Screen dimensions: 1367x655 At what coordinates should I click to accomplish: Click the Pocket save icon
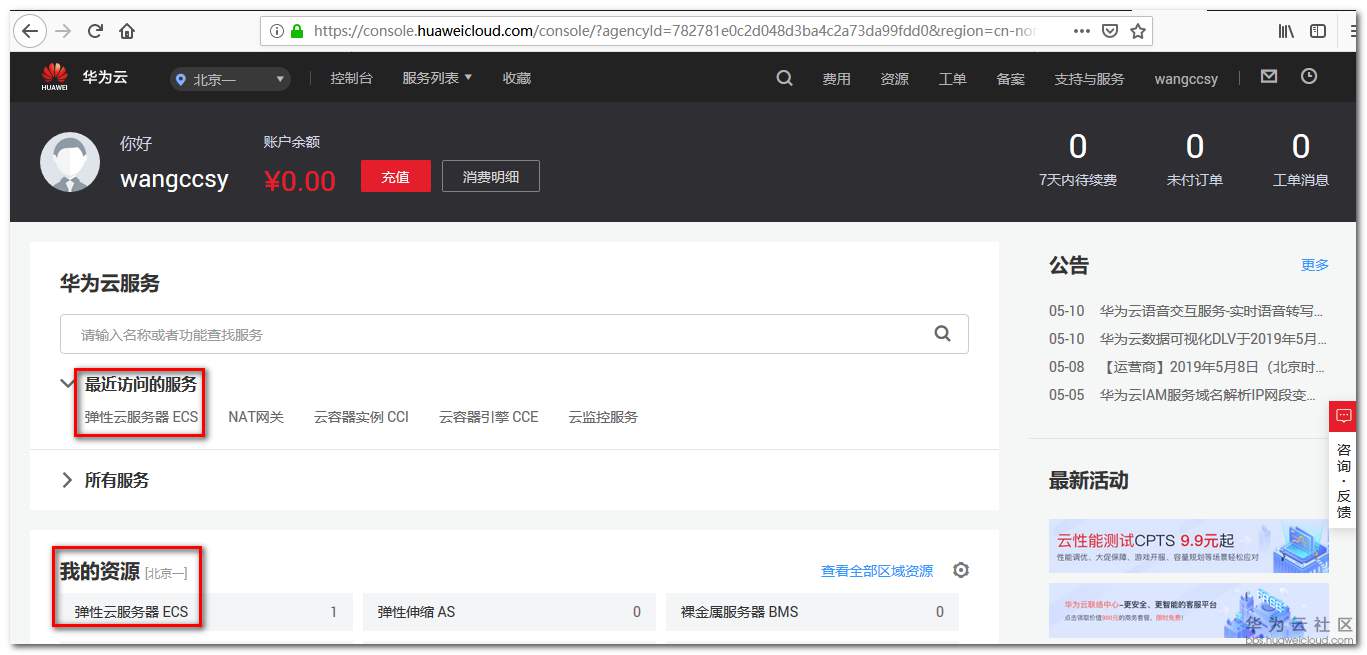click(x=1109, y=31)
